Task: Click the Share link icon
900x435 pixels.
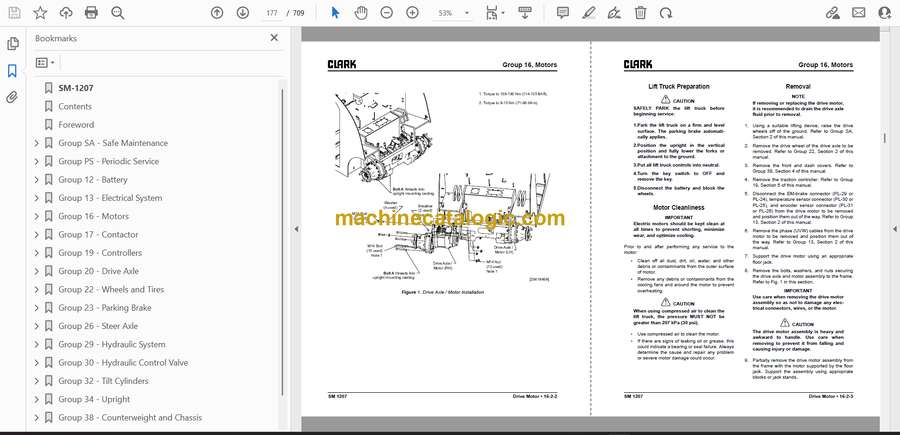Action: point(833,13)
